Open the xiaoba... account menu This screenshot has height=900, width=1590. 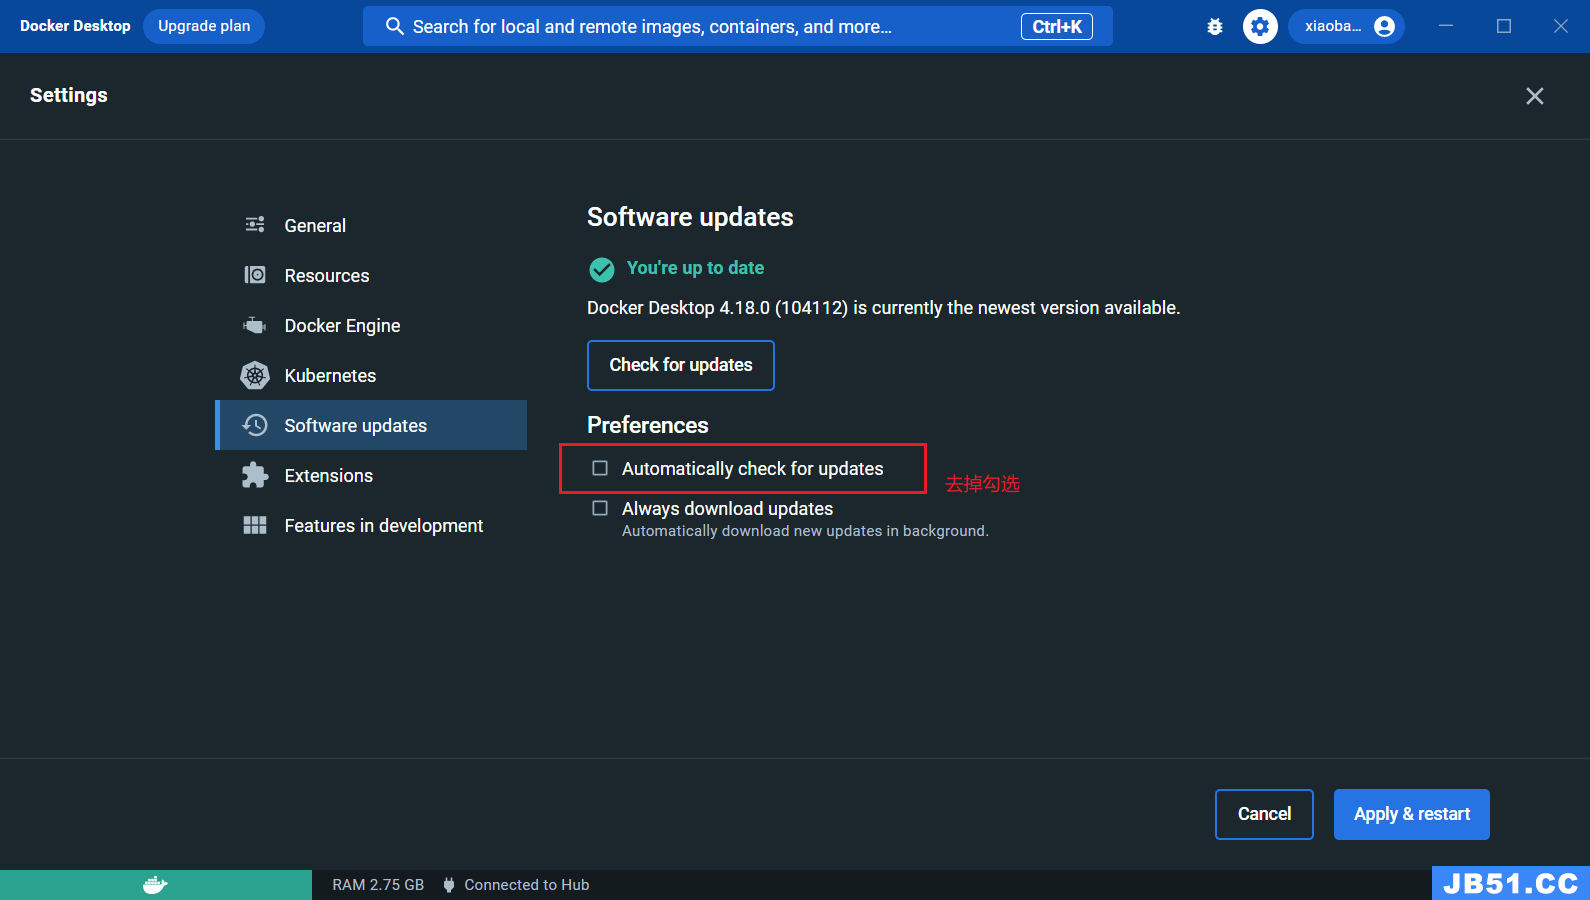point(1346,27)
